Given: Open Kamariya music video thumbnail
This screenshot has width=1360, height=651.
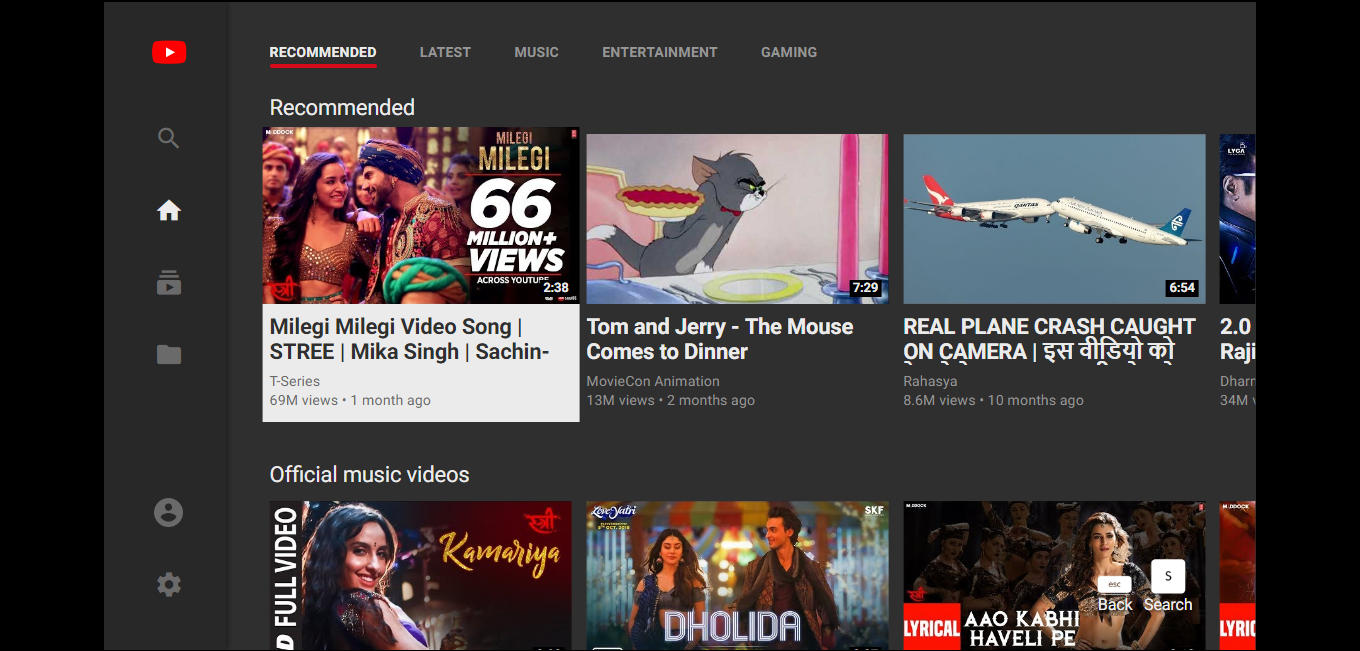Looking at the screenshot, I should (421, 576).
